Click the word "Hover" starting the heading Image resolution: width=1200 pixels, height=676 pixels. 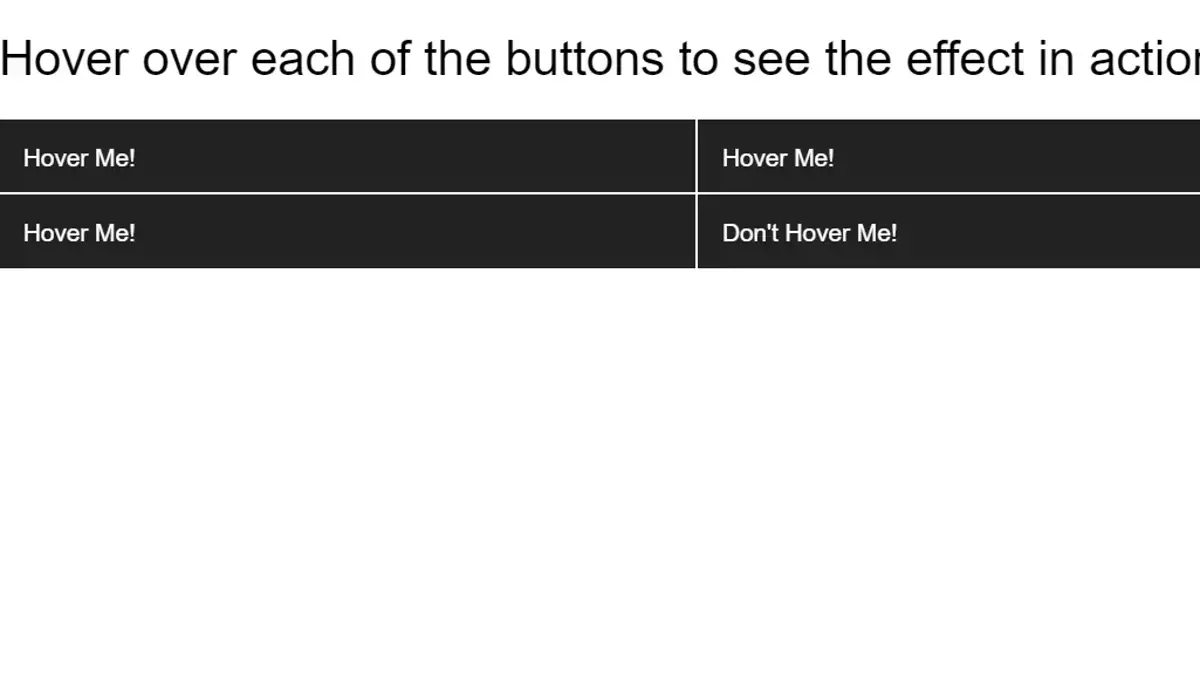[x=65, y=58]
